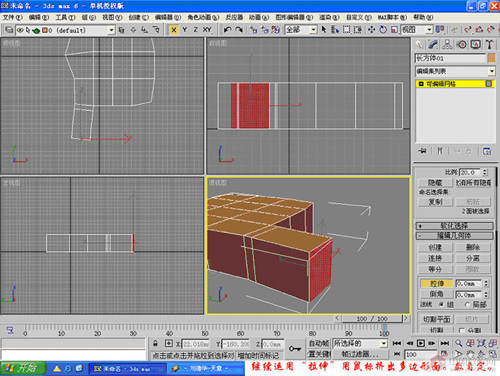This screenshot has width=500, height=376.
Task: Open the reference coordinate dropdown 视图
Action: point(429,30)
